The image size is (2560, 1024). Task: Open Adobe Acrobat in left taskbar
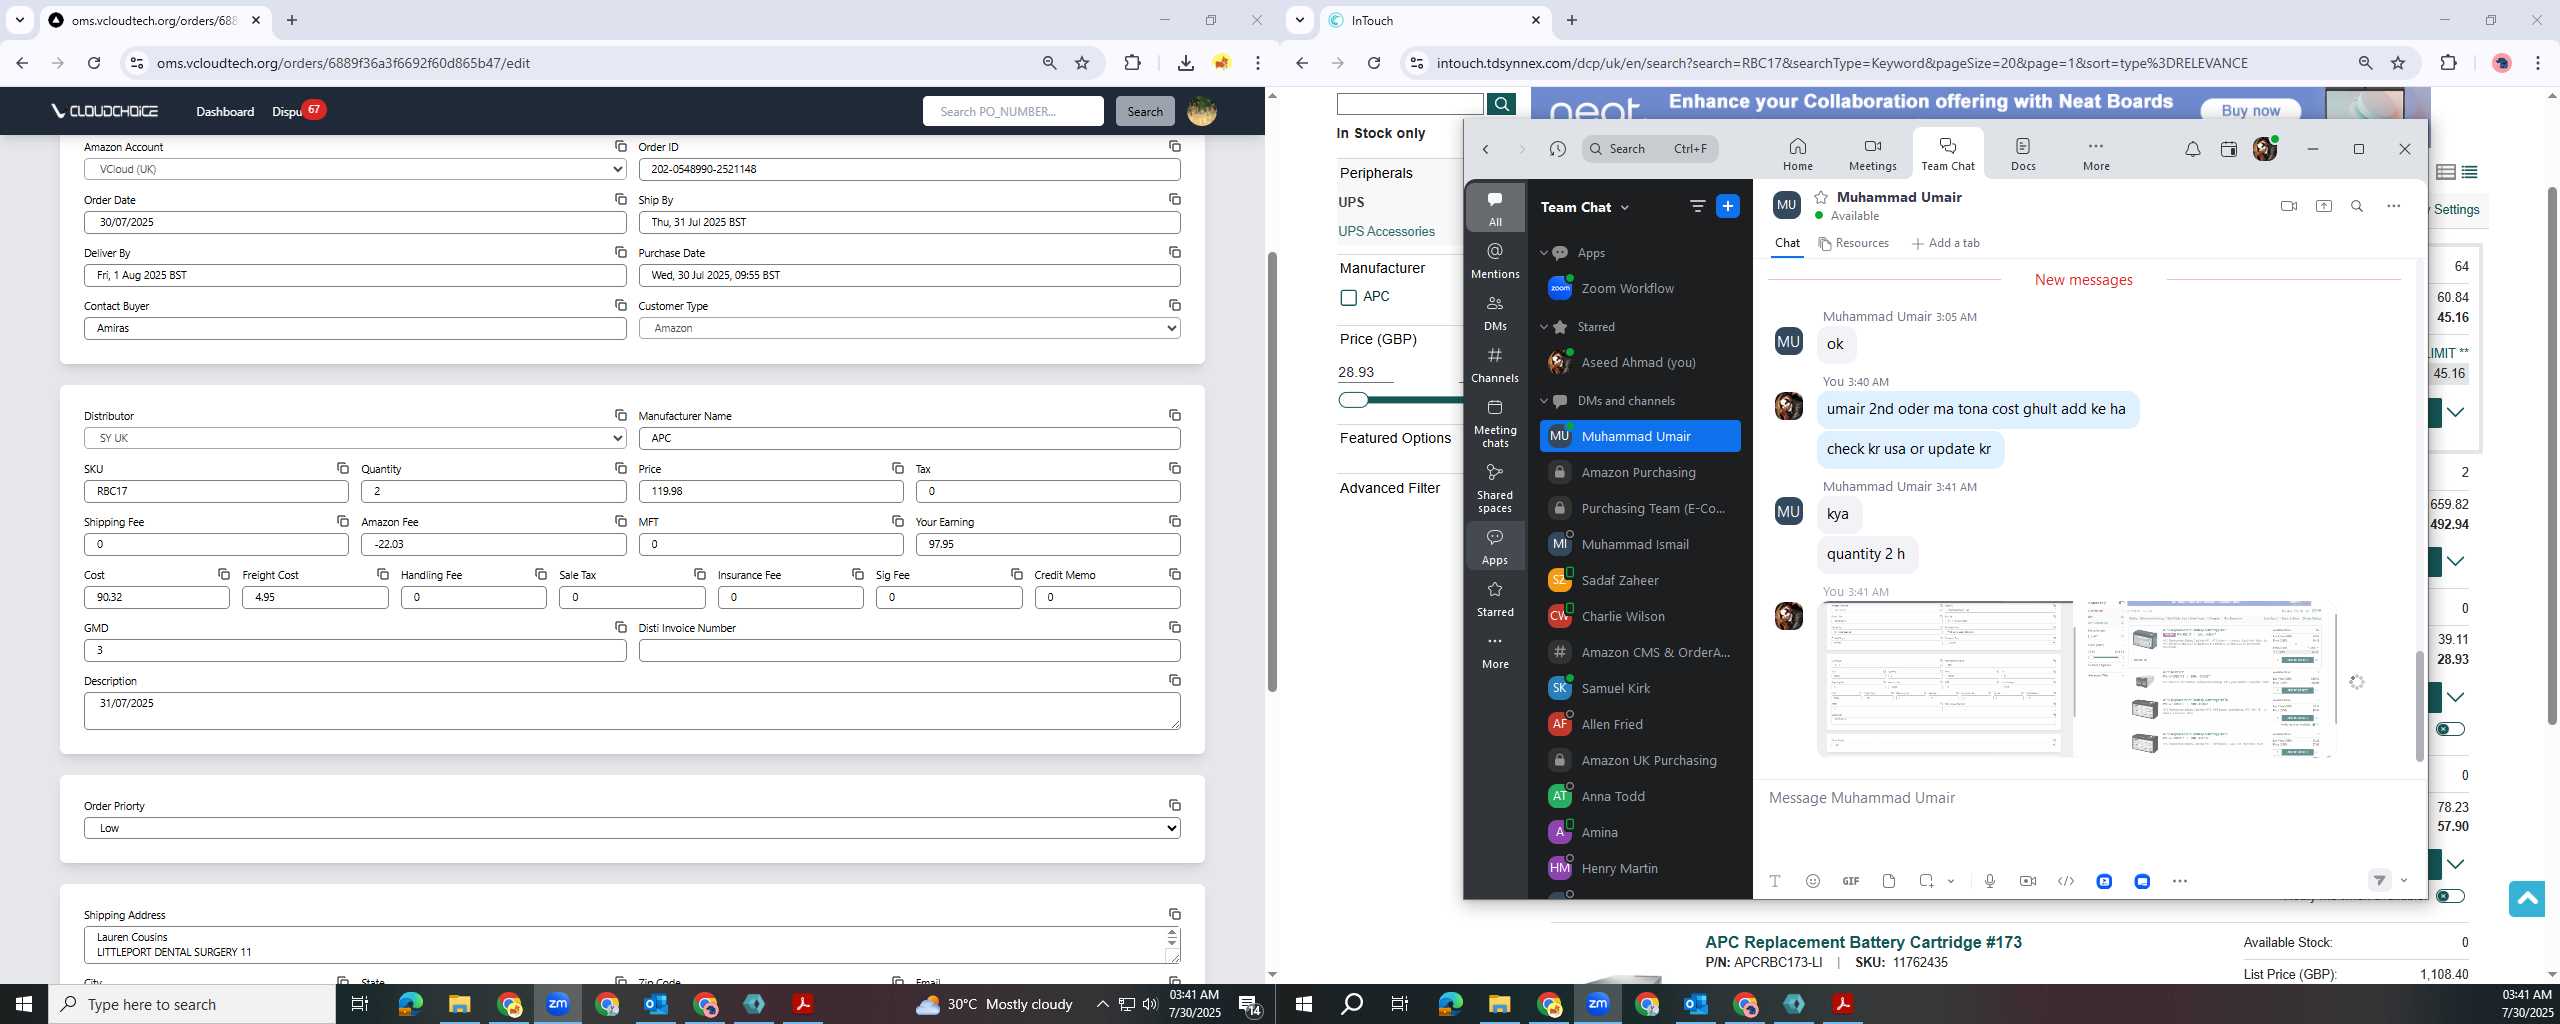(802, 1004)
